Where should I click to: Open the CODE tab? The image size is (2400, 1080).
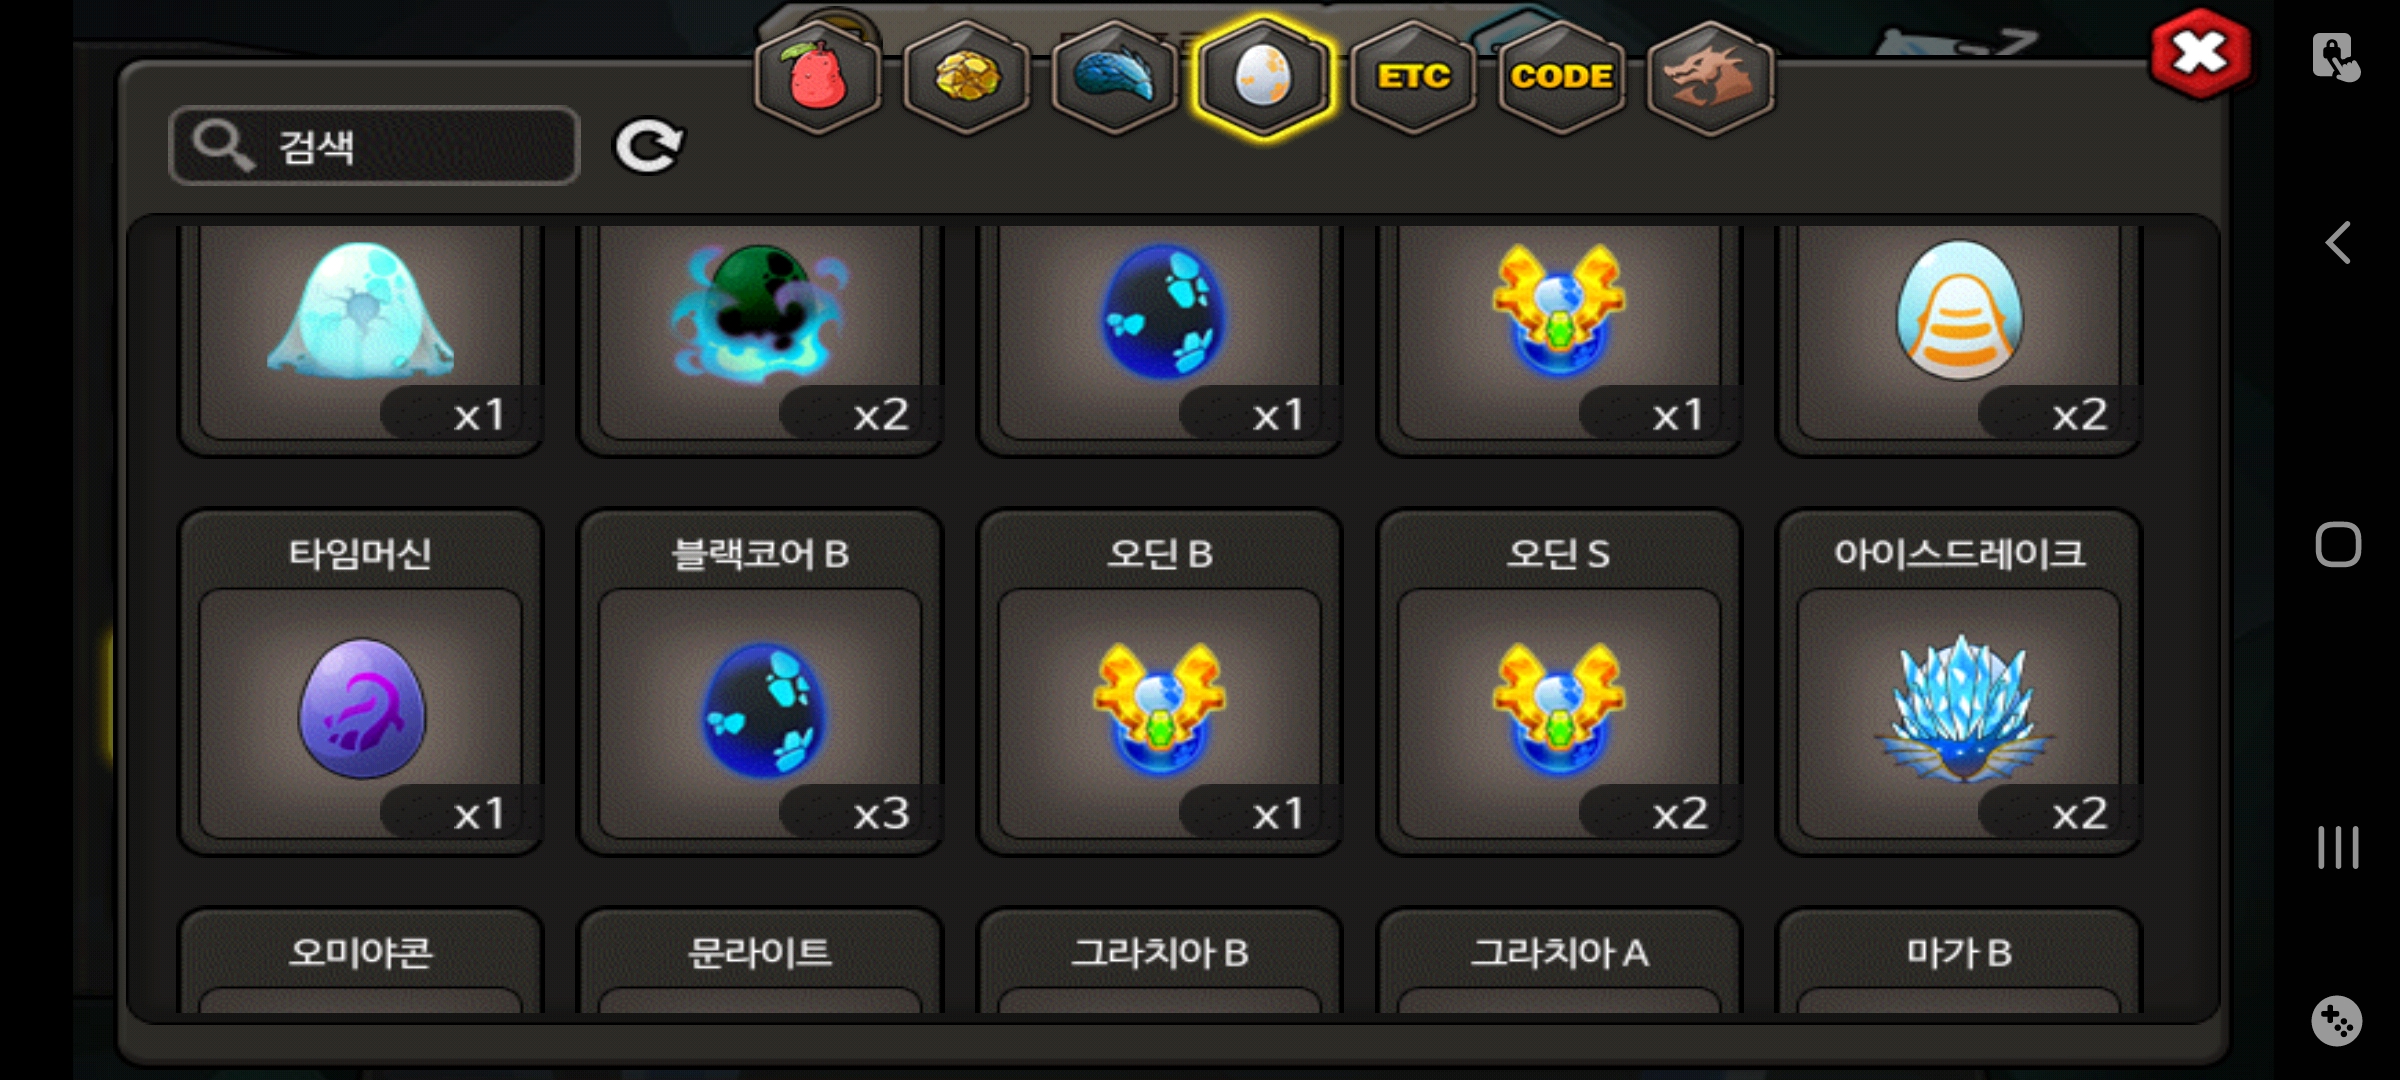coord(1561,77)
